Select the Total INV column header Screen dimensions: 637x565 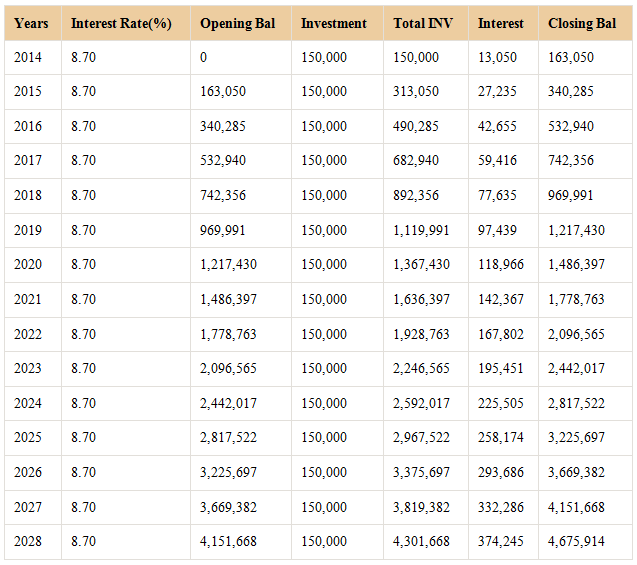(x=423, y=23)
